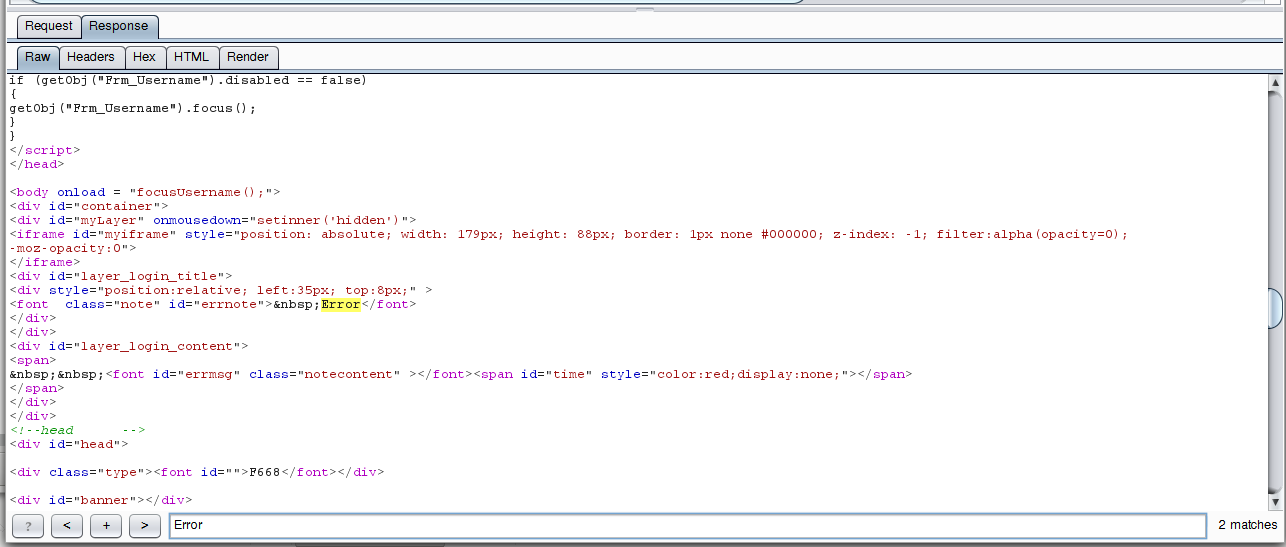The height and width of the screenshot is (547, 1286).
Task: Click the split pane divider handle
Action: point(643,8)
